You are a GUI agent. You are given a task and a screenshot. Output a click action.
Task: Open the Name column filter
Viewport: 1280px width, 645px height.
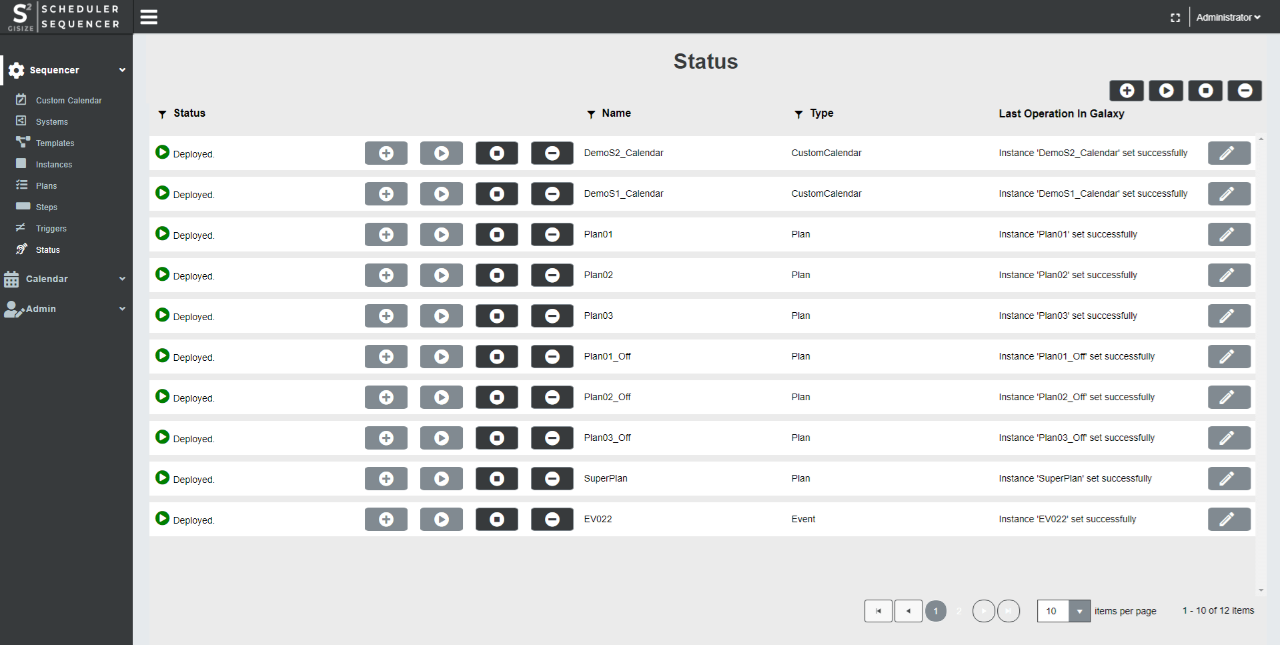click(591, 115)
